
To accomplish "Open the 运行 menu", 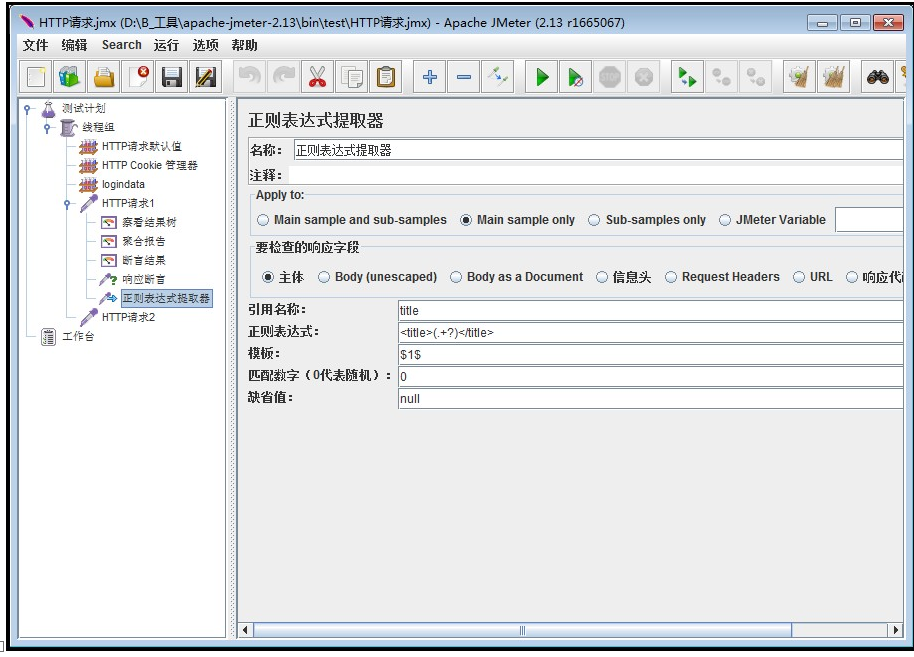I will tap(166, 45).
